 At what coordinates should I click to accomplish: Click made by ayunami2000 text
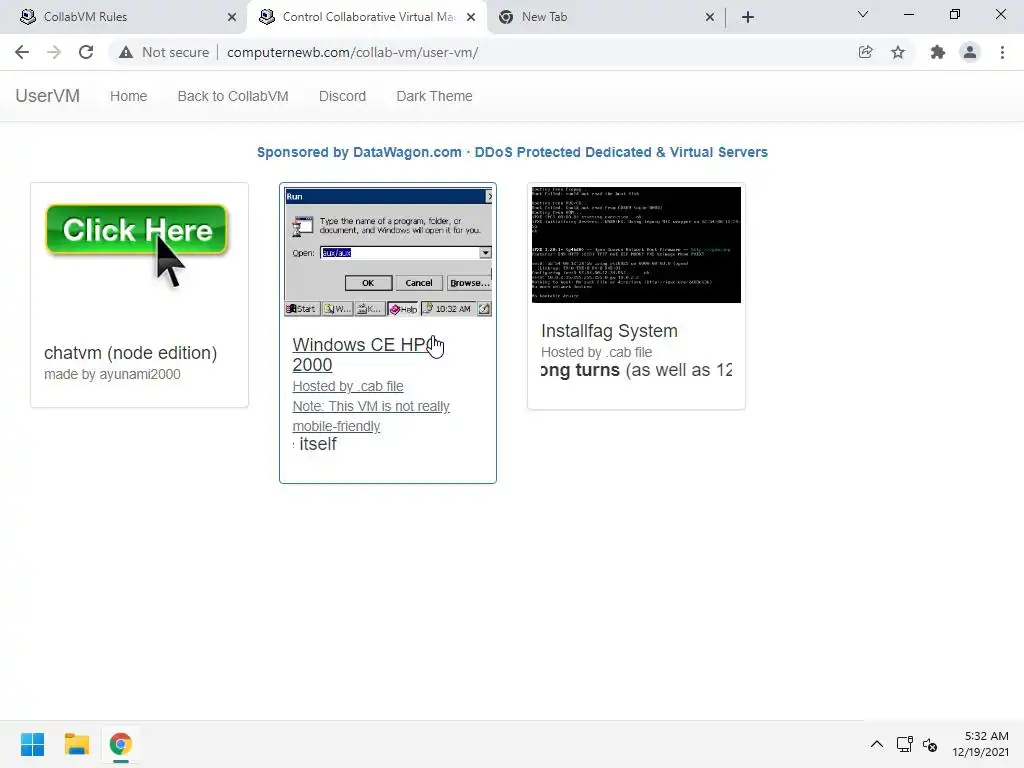pos(112,374)
